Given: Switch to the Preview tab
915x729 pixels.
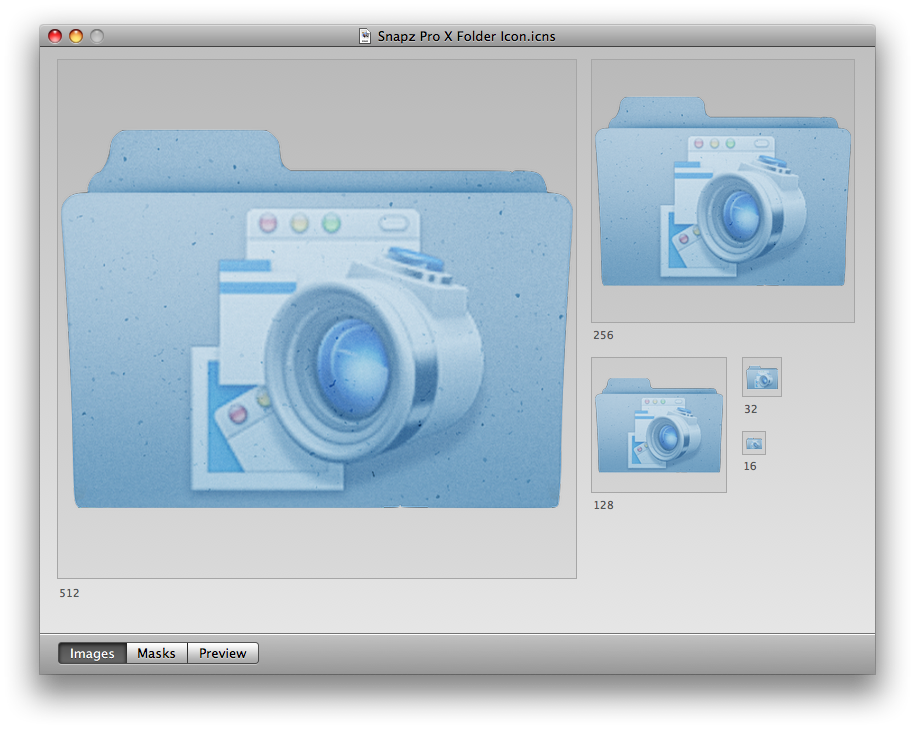Looking at the screenshot, I should pyautogui.click(x=222, y=653).
